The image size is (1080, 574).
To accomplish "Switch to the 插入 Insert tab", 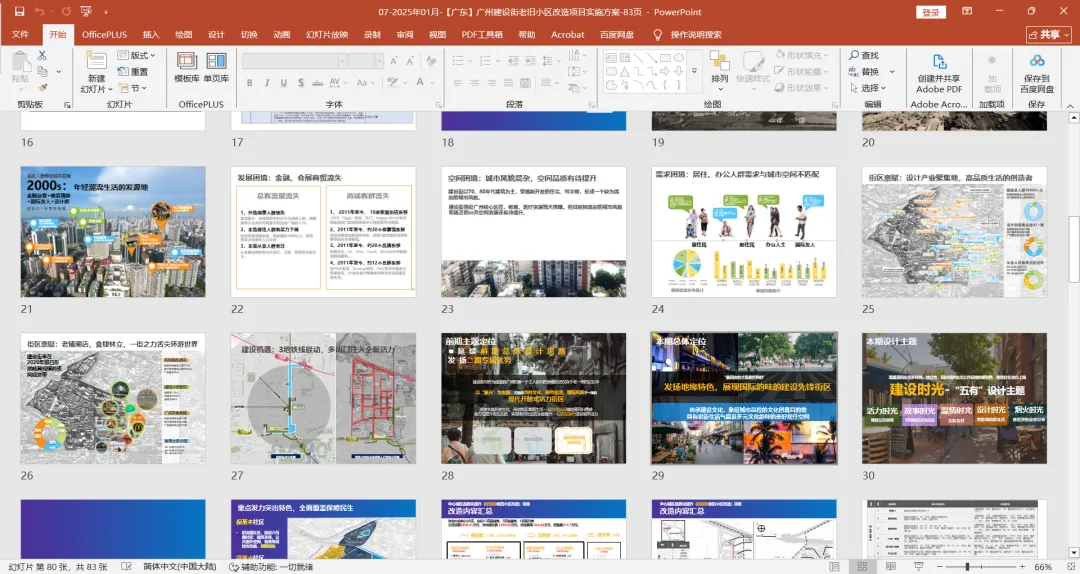I will (151, 34).
